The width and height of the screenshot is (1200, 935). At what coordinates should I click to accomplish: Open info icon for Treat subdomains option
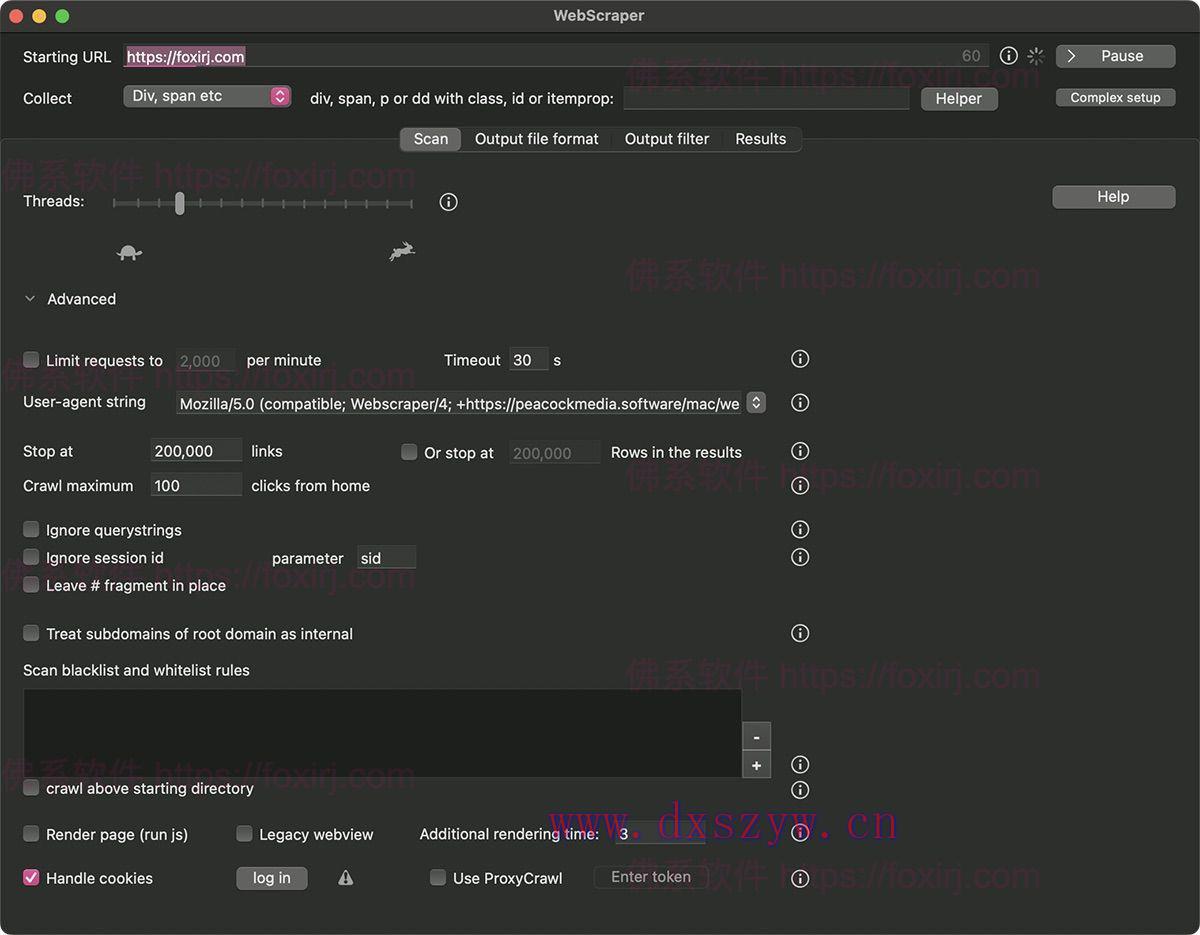point(800,633)
